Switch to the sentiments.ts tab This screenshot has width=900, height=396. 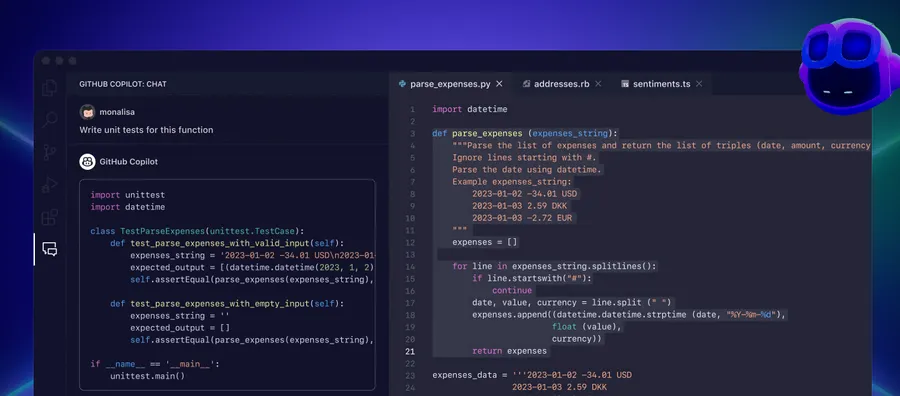pyautogui.click(x=661, y=84)
